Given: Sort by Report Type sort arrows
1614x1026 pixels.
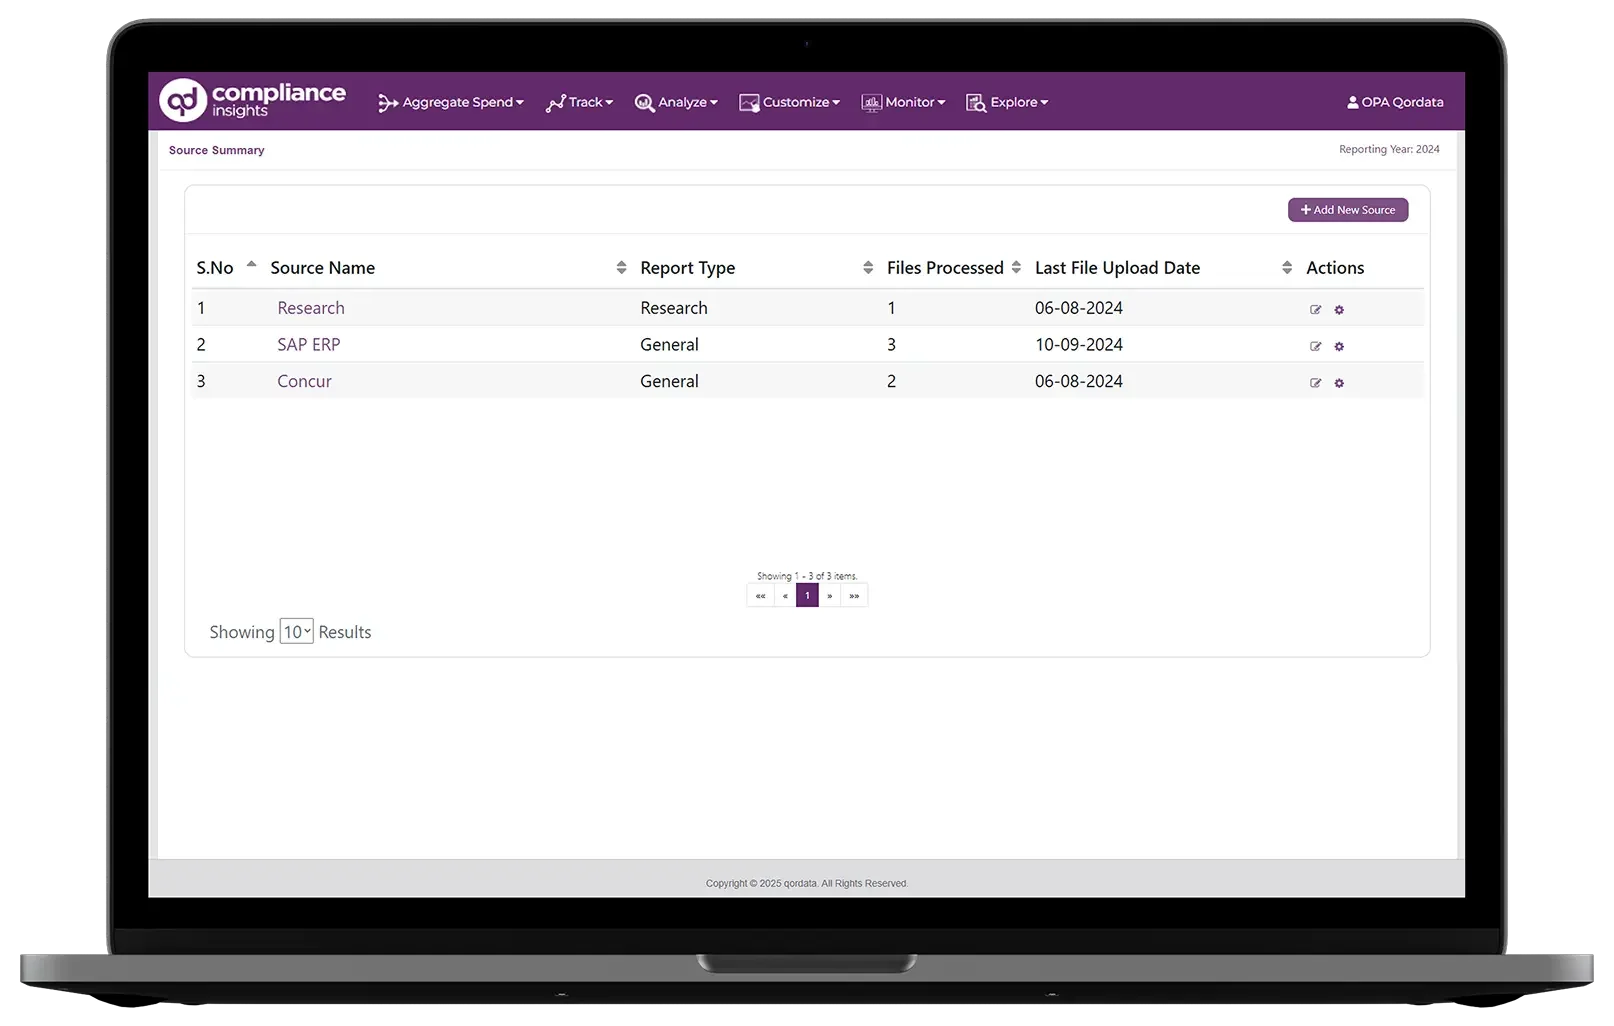Looking at the screenshot, I should [868, 268].
